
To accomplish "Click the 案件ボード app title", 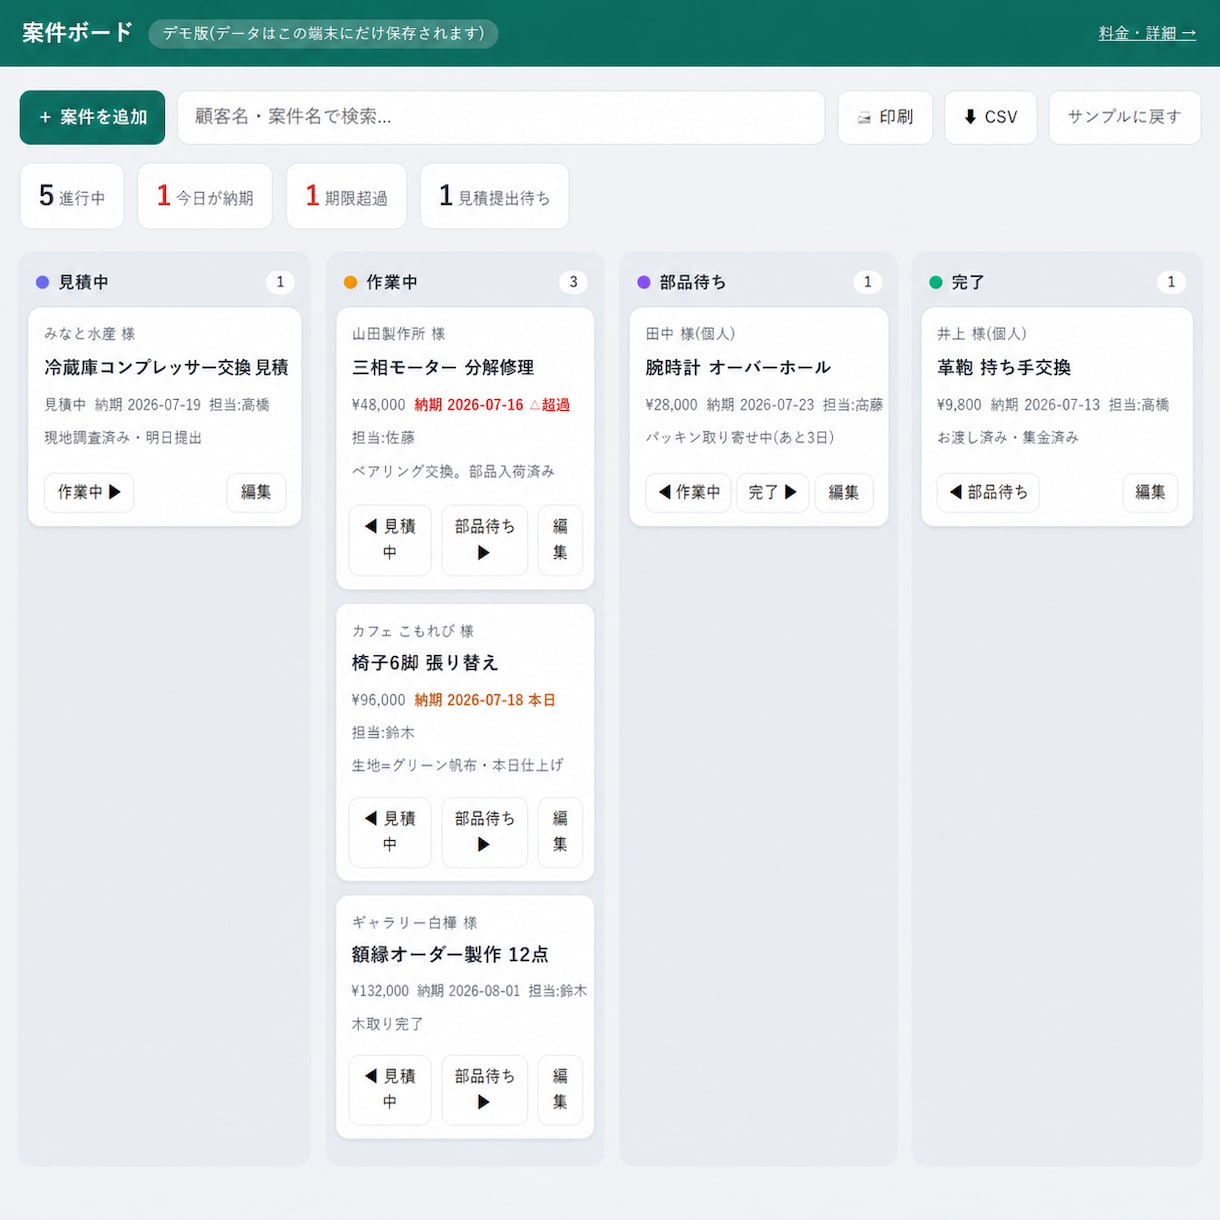I will click(77, 33).
